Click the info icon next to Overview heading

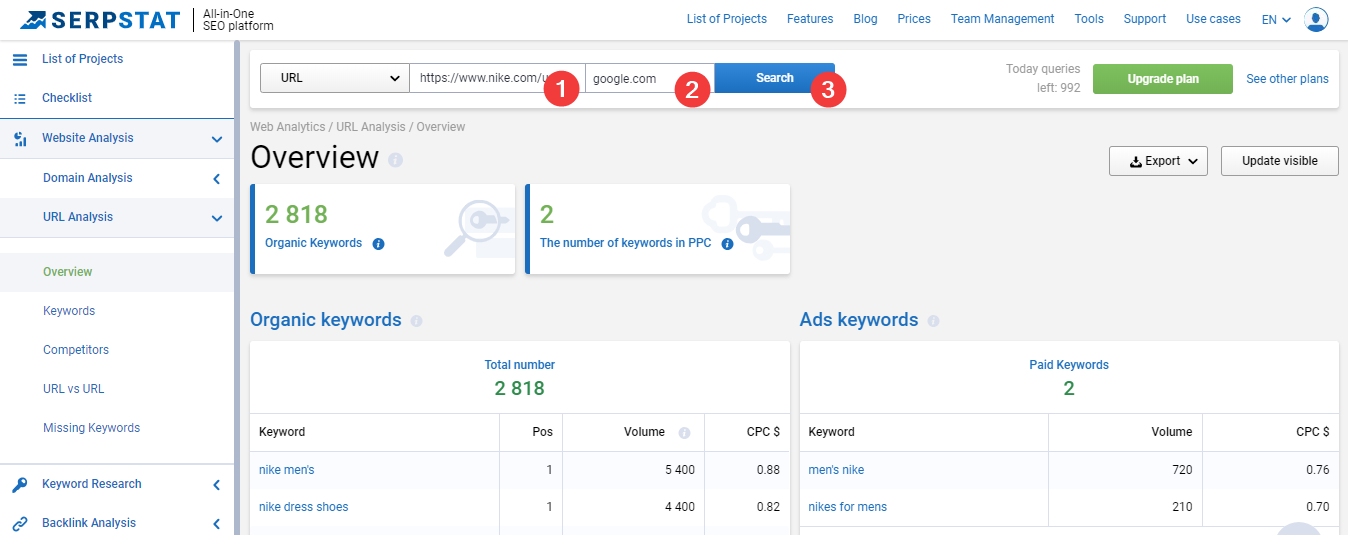(395, 160)
